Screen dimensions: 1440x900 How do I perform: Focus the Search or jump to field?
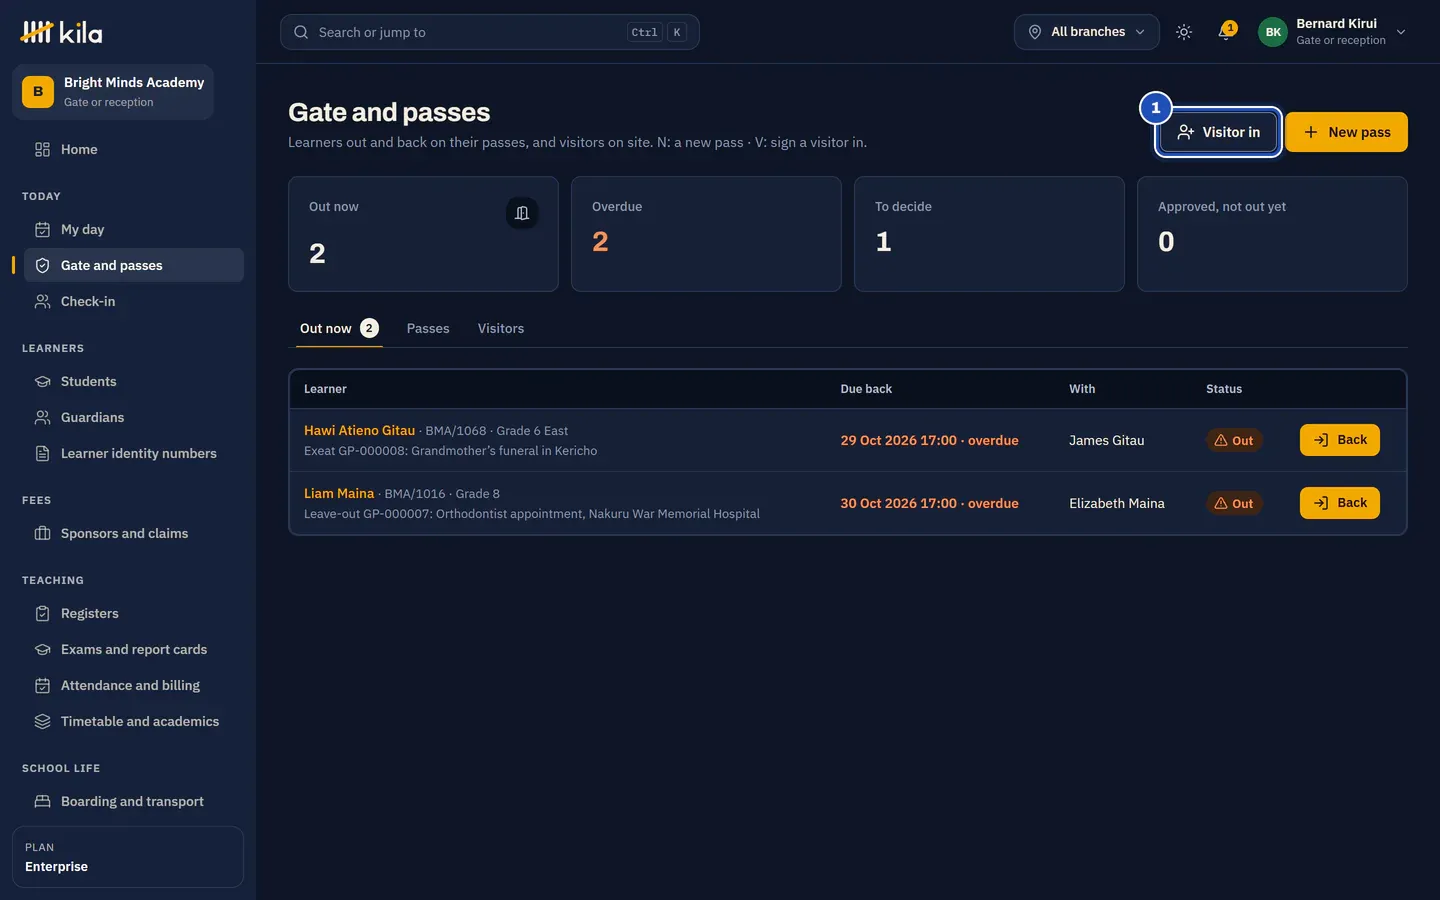click(x=490, y=32)
